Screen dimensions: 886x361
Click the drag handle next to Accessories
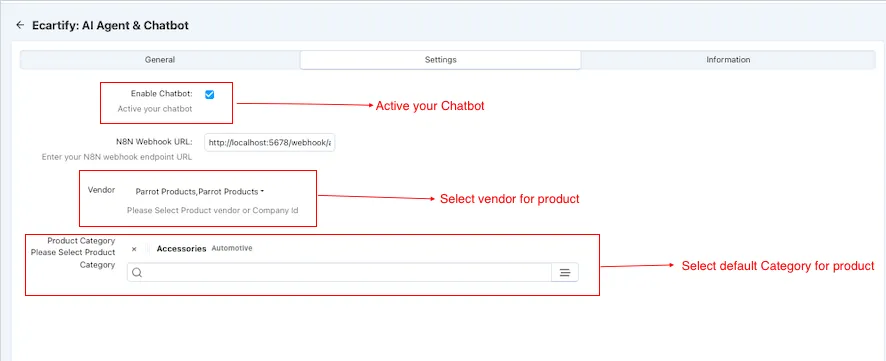tap(148, 249)
